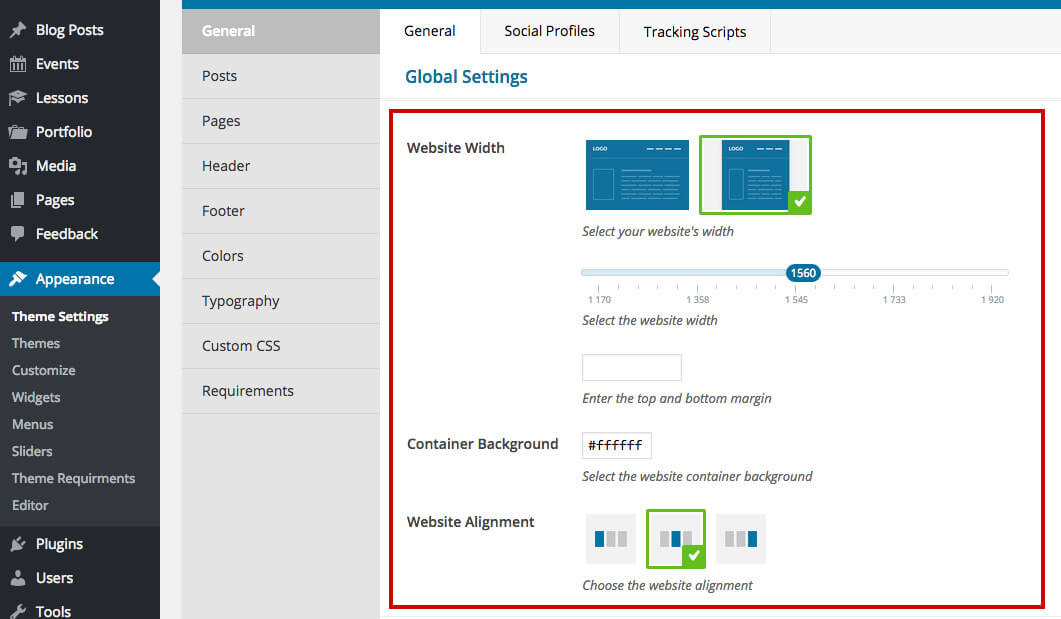Click the Blog Posts pin icon
The width and height of the screenshot is (1061, 619).
pos(18,30)
